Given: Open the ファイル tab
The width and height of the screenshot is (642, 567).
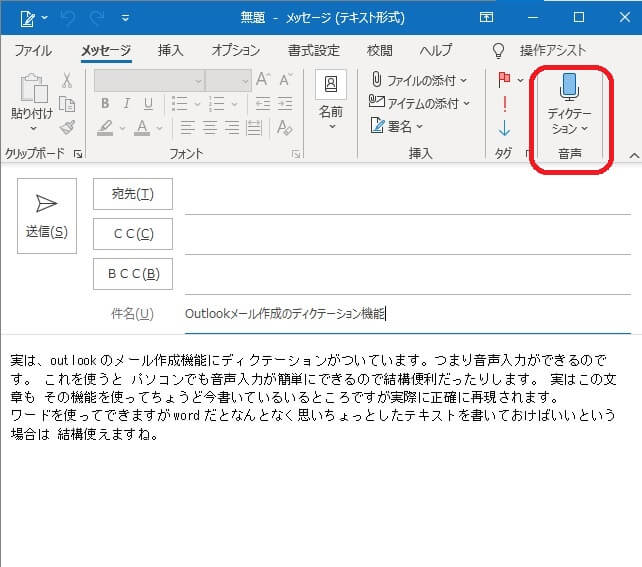Looking at the screenshot, I should click(33, 50).
